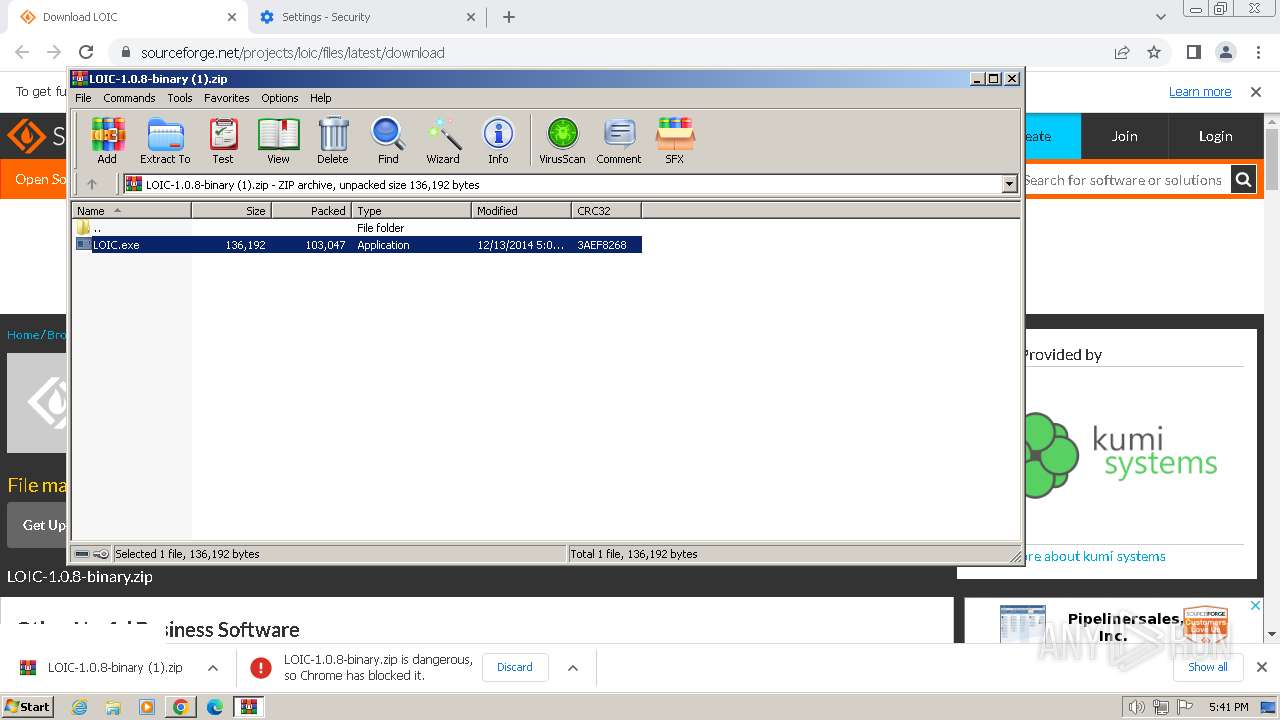This screenshot has width=1280, height=720.
Task: Bookmark this page with star icon
Action: [1154, 52]
